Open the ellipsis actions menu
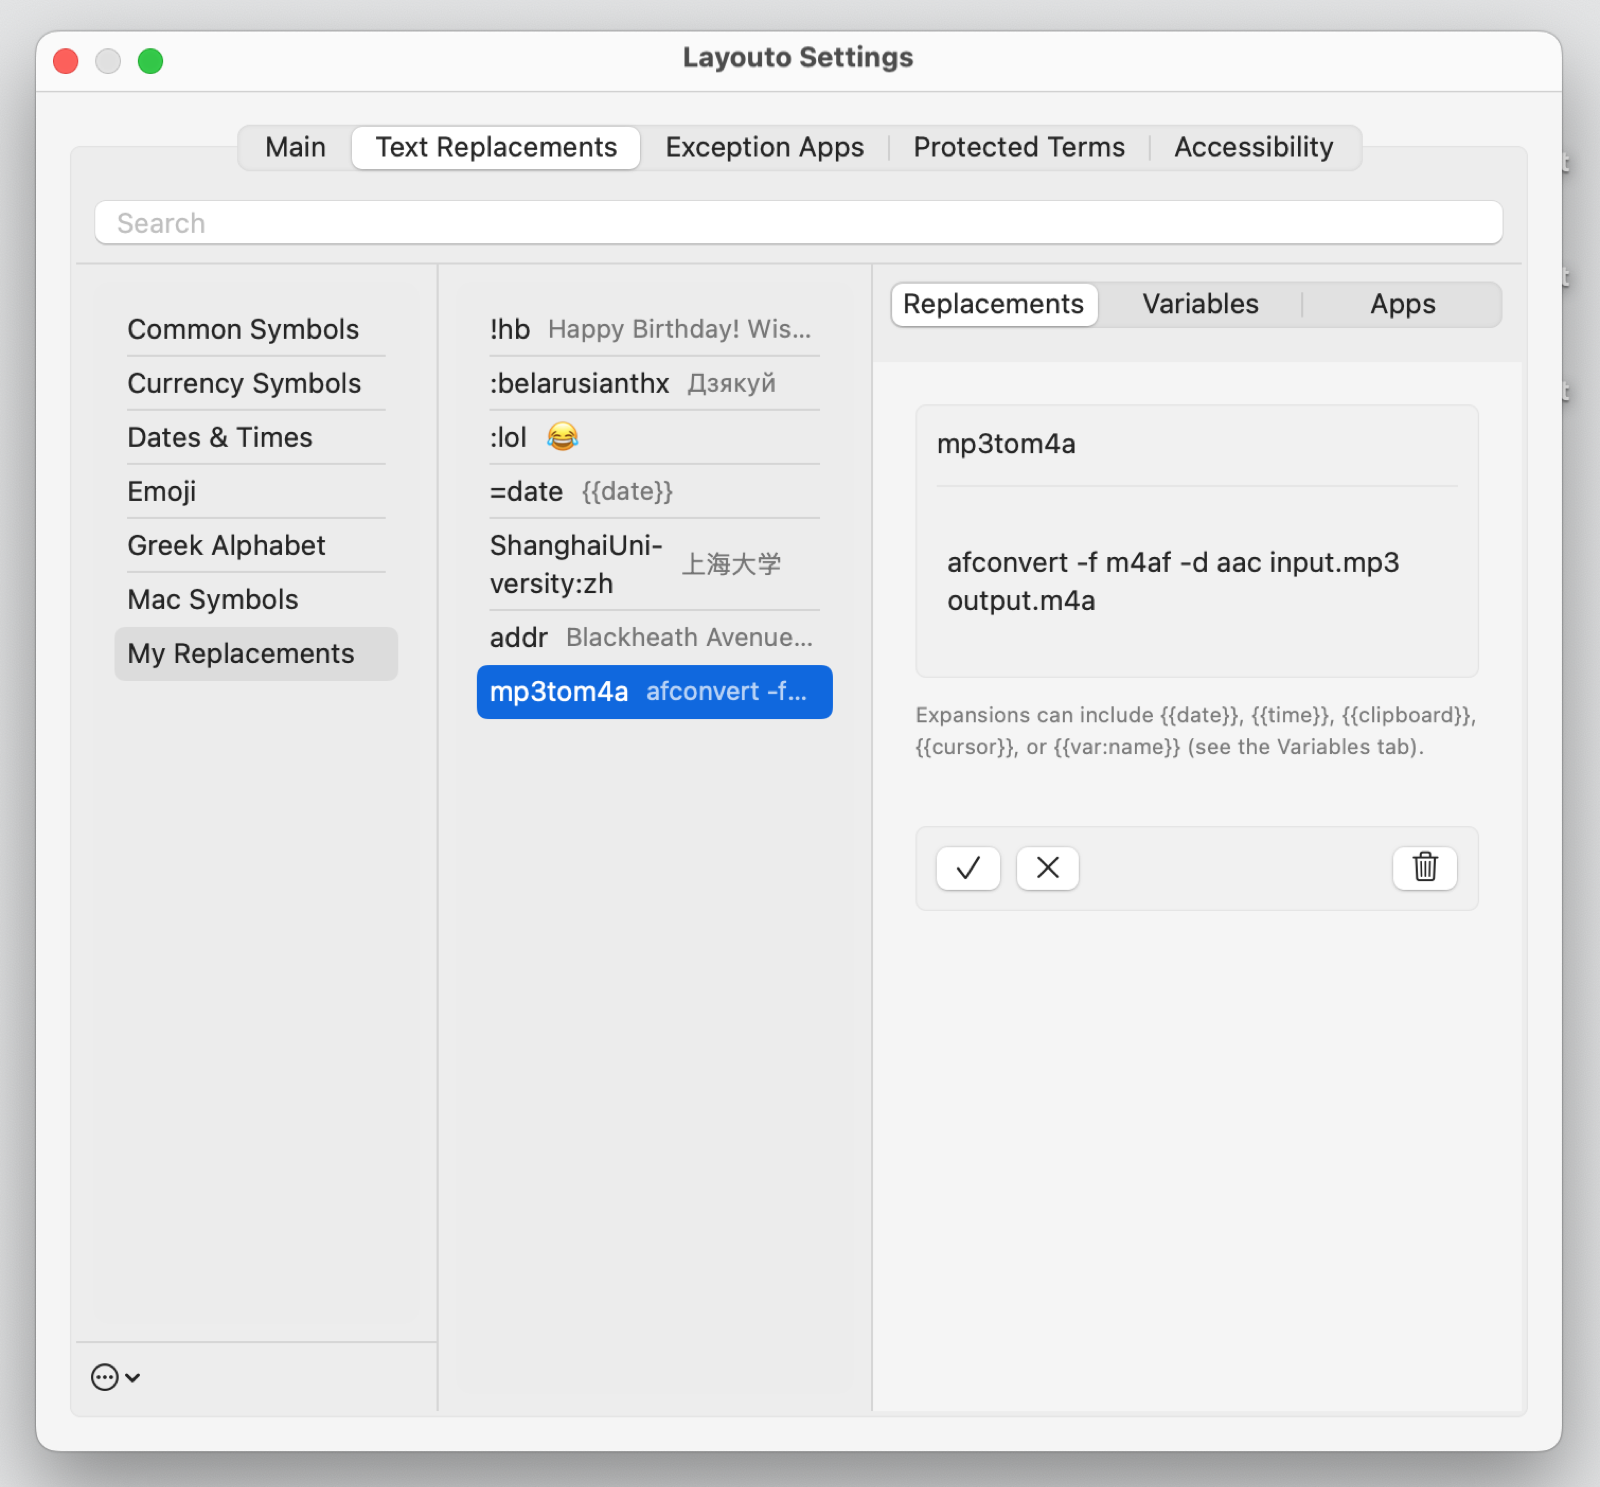The width and height of the screenshot is (1600, 1487). pyautogui.click(x=115, y=1377)
